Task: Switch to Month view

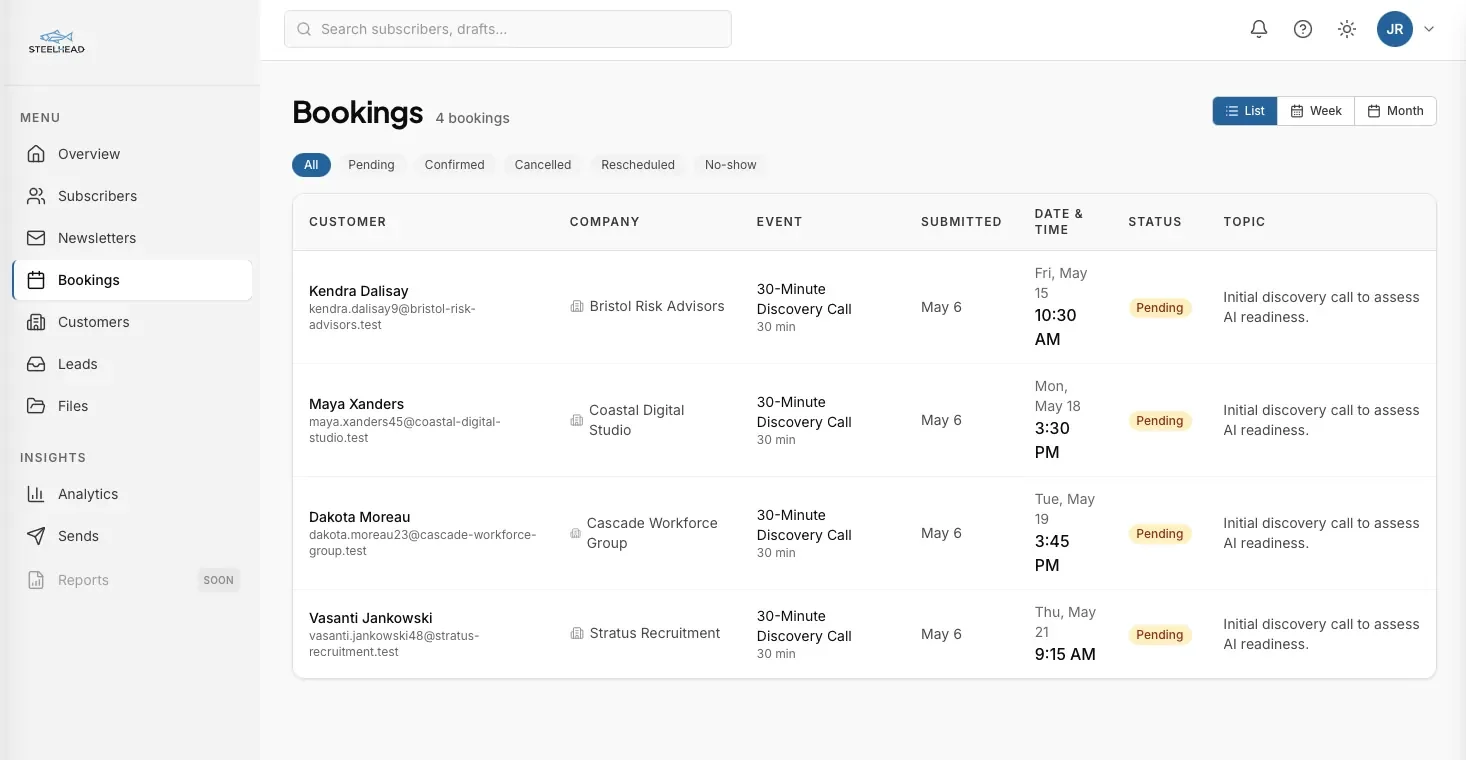Action: (1395, 111)
